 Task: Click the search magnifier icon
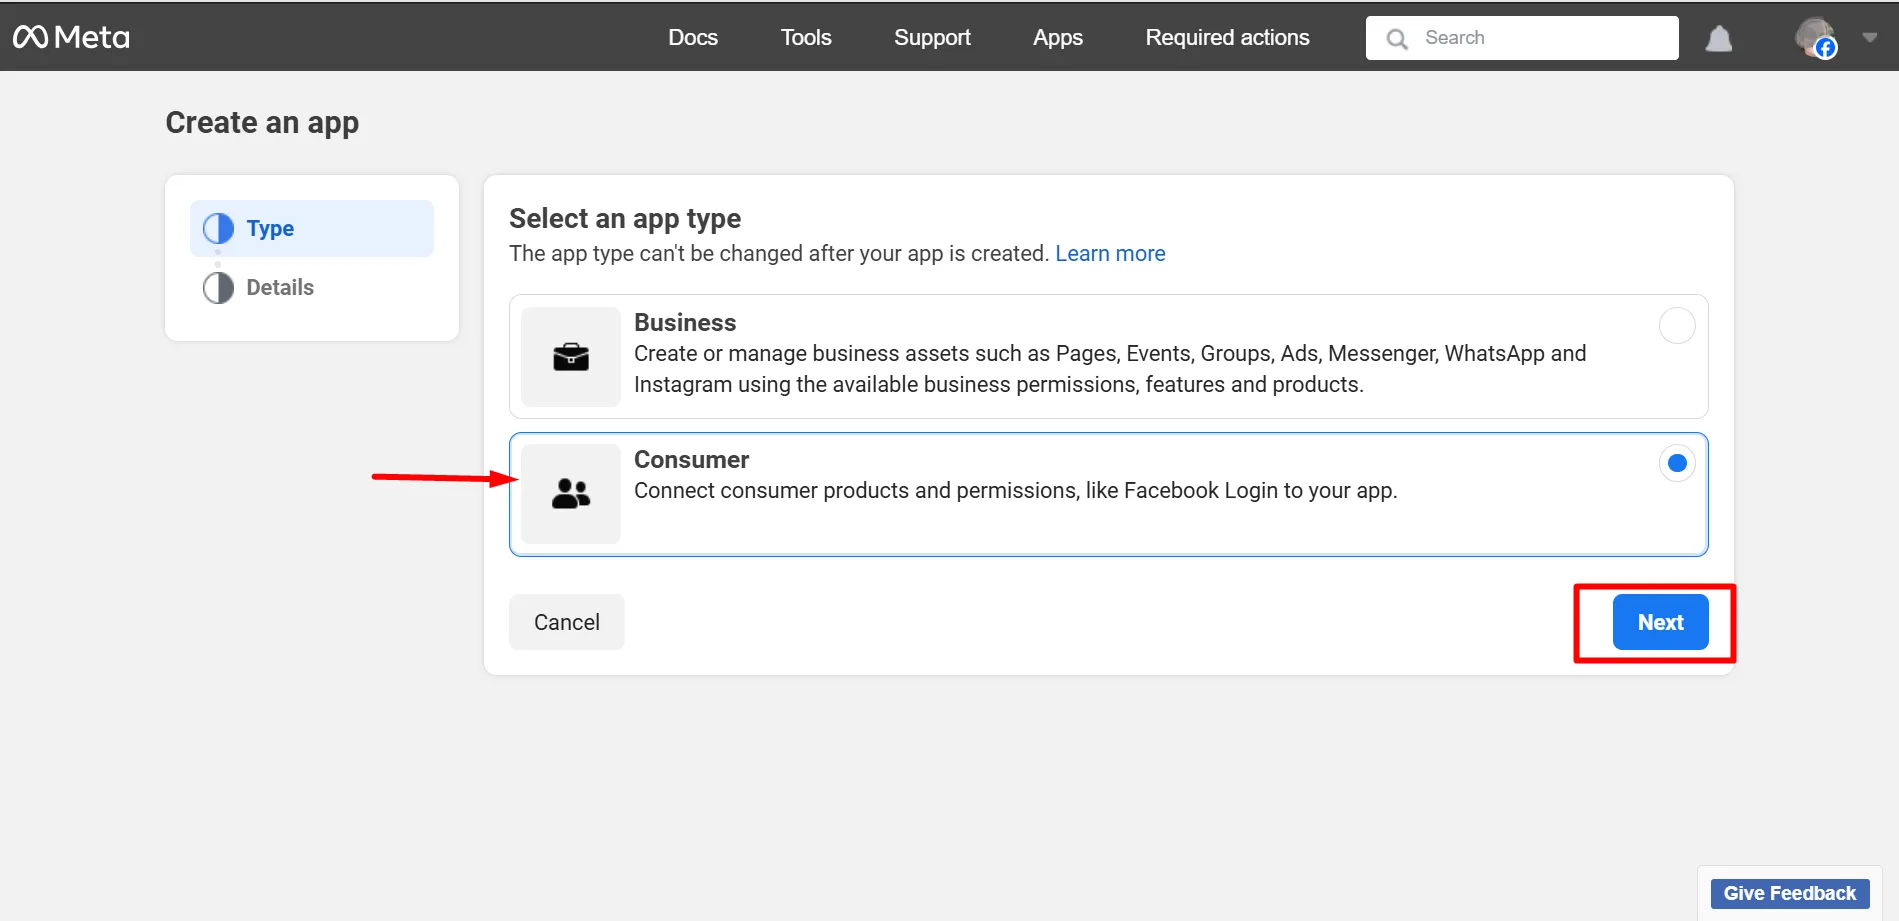(x=1397, y=38)
